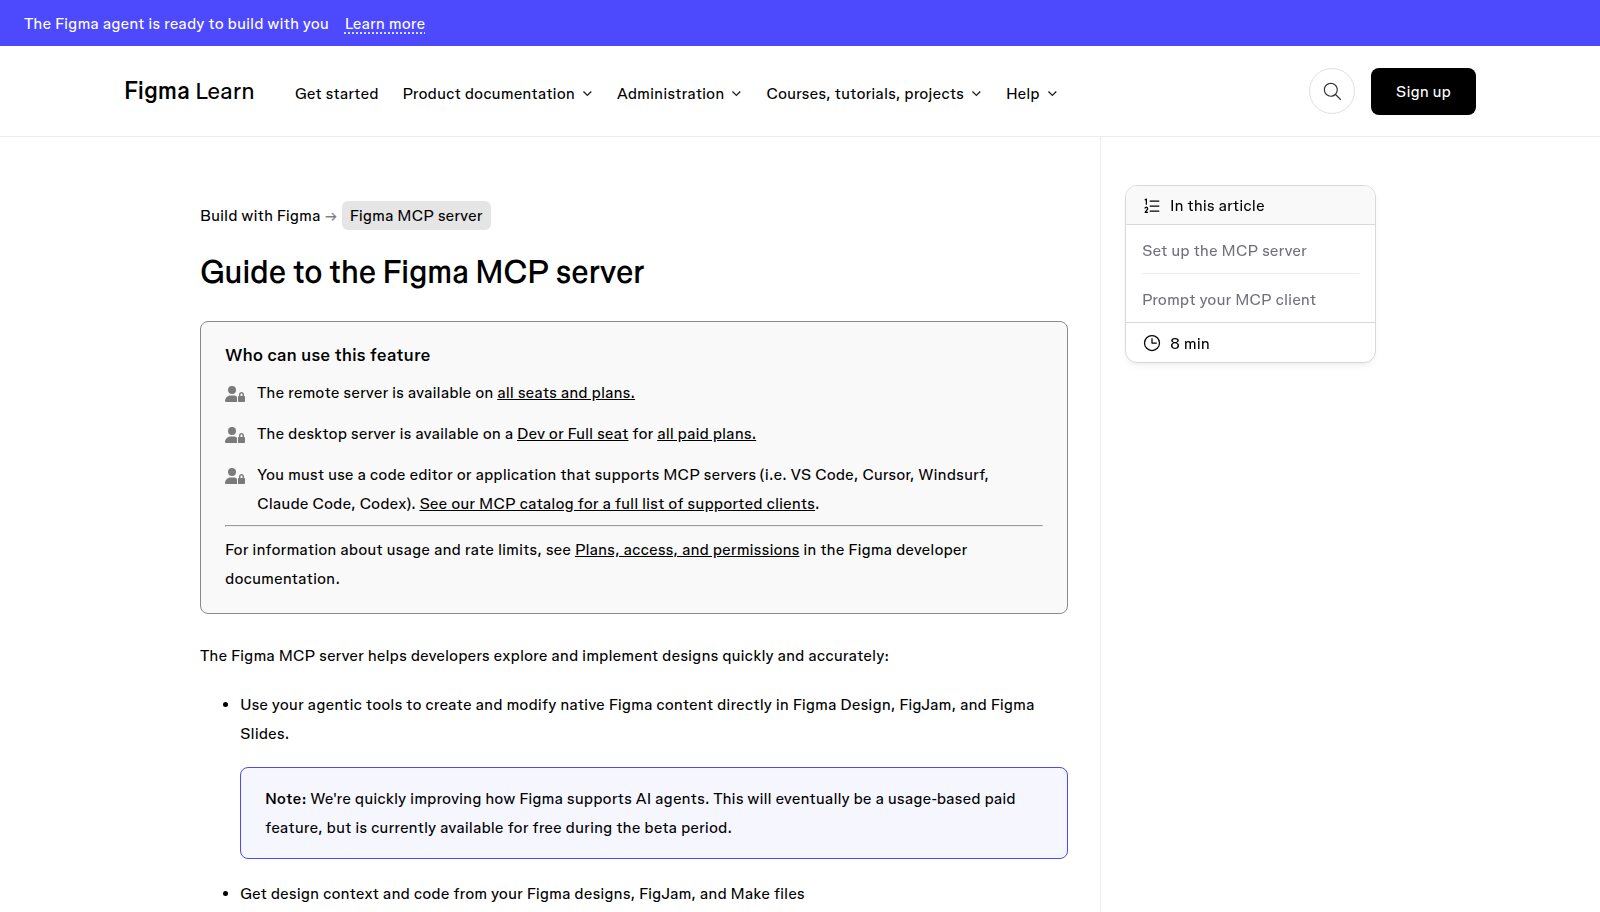Open the Dev or Full seat link
1600x912 pixels.
coord(573,434)
